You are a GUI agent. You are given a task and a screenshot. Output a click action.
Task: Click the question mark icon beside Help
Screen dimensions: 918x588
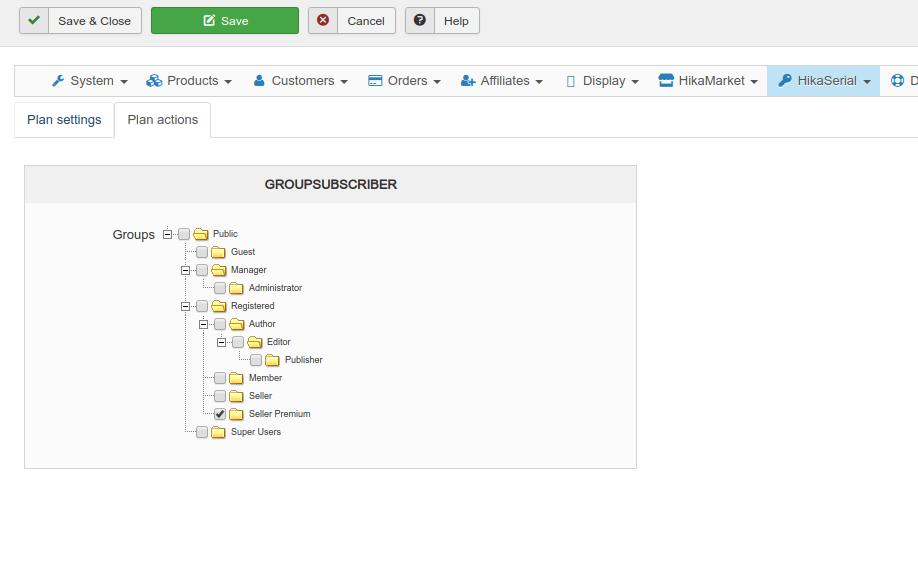420,20
